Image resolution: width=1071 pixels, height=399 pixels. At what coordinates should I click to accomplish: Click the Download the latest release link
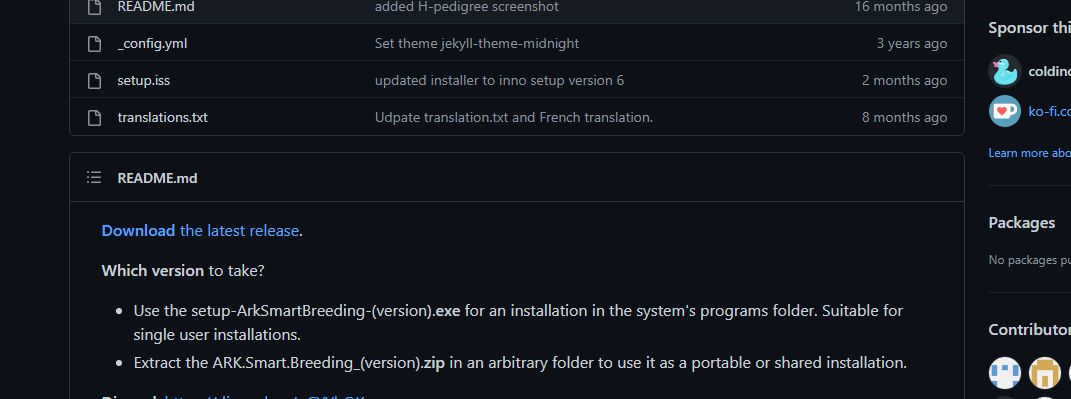pyautogui.click(x=200, y=231)
